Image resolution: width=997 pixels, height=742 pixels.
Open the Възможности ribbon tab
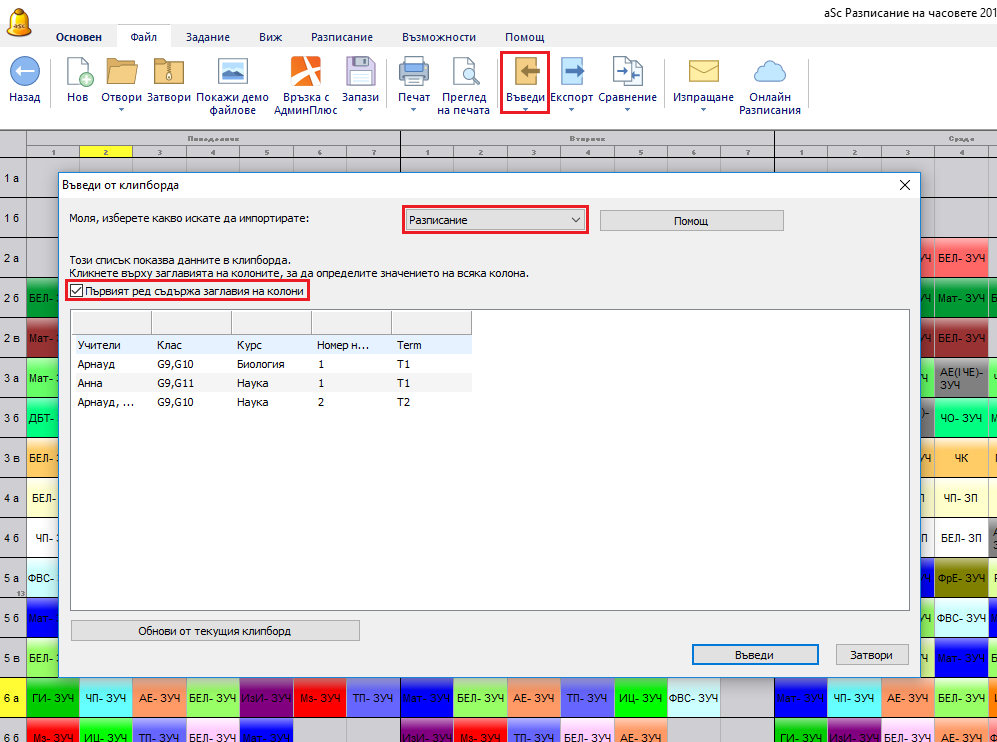pyautogui.click(x=438, y=37)
